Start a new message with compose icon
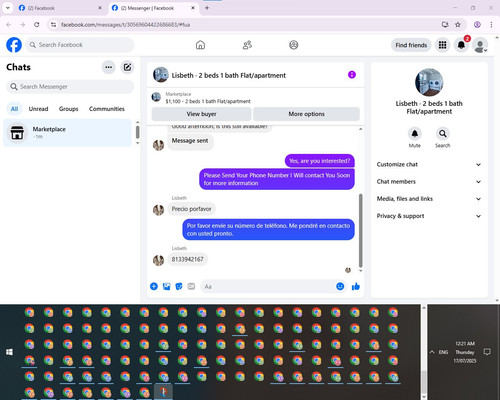The width and height of the screenshot is (500, 400). pos(127,67)
